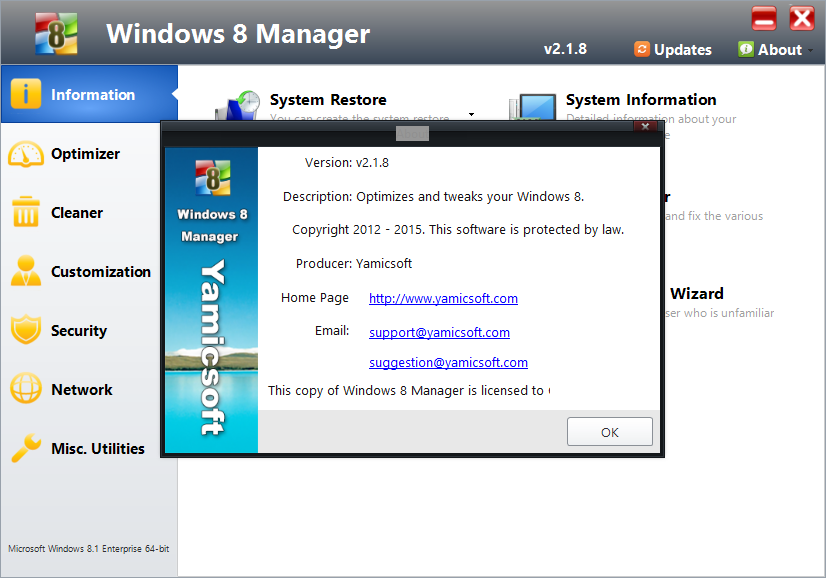Screen dimensions: 826x578
Task: Expand the System Restore dropdown arrow
Action: coord(471,114)
